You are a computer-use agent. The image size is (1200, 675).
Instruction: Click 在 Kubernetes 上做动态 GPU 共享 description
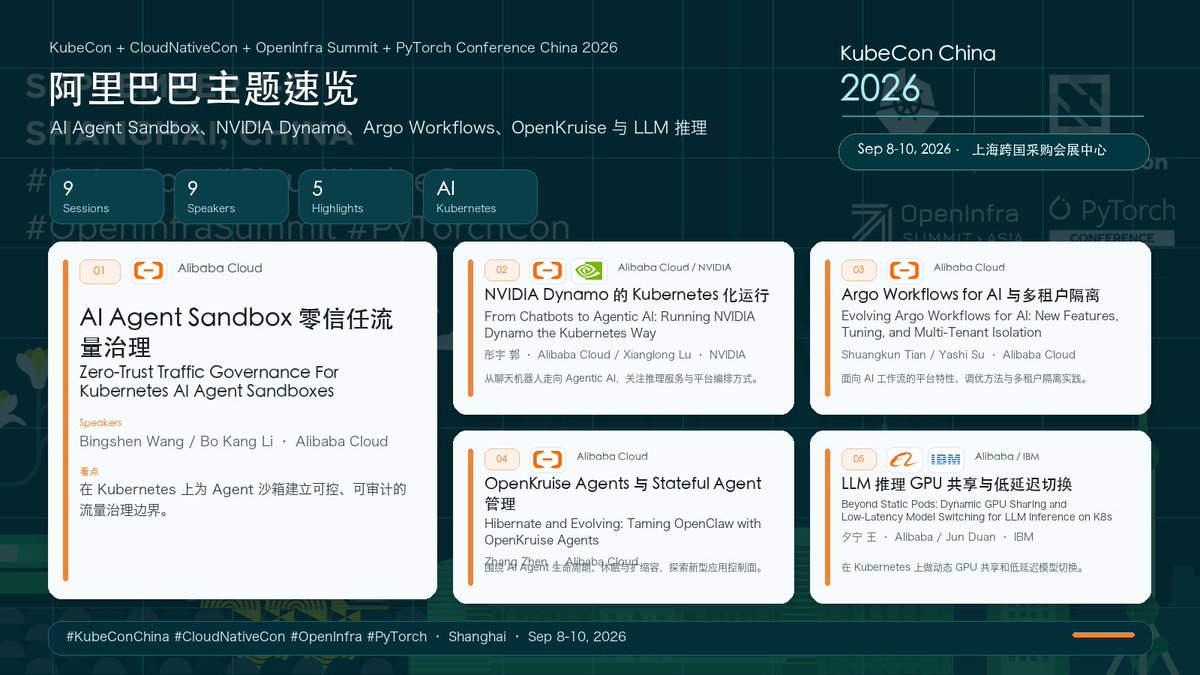click(x=963, y=568)
